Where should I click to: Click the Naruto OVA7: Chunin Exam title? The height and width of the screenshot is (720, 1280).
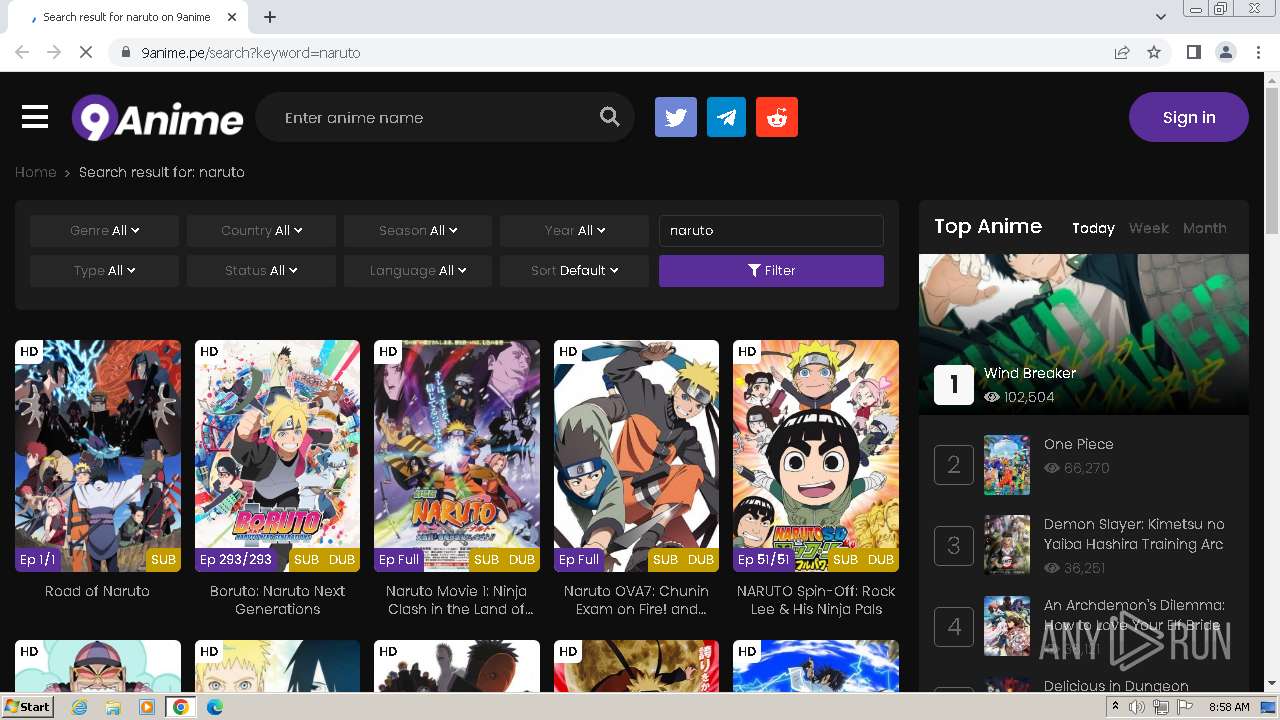pyautogui.click(x=636, y=600)
